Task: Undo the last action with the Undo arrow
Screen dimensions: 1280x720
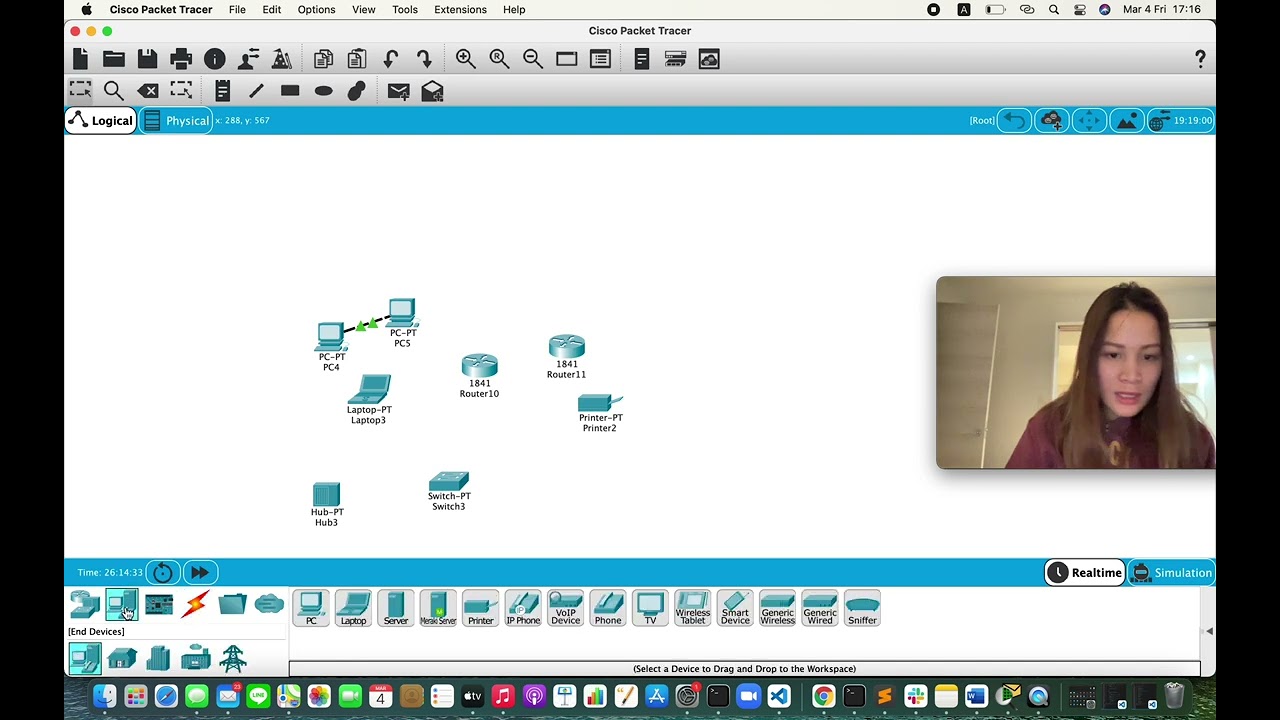Action: [391, 60]
